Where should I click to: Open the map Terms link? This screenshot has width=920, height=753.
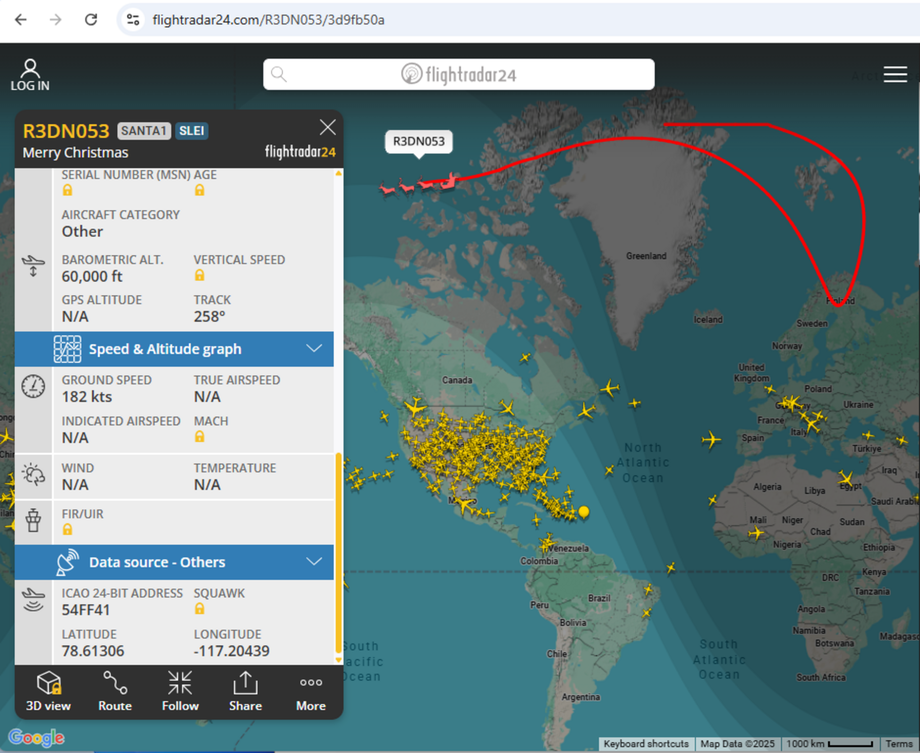point(899,744)
